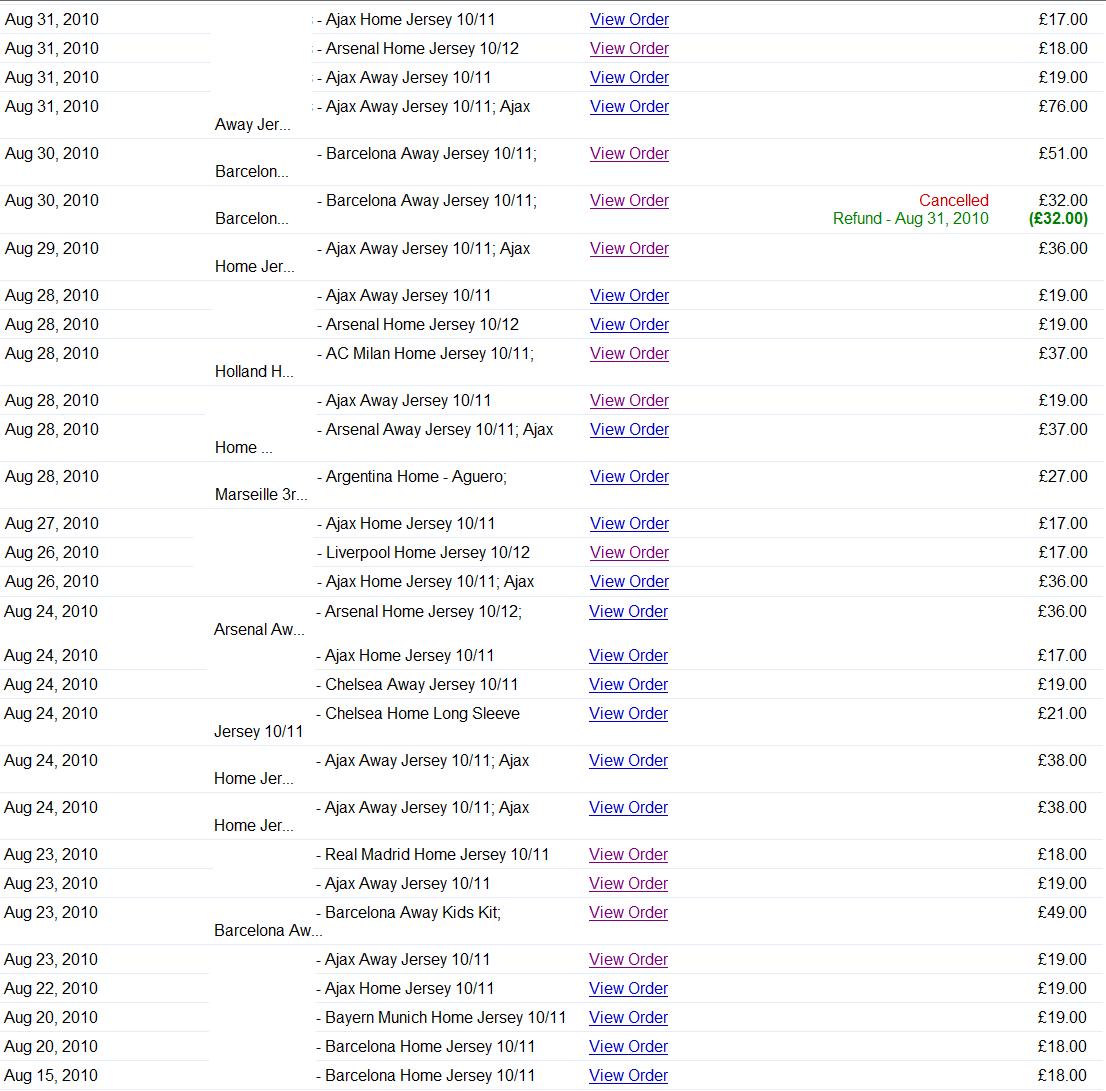This screenshot has width=1106, height=1091.
Task: Click 'Arsenal Away Jersey 10/11; Ajax' item text
Action: click(x=439, y=429)
